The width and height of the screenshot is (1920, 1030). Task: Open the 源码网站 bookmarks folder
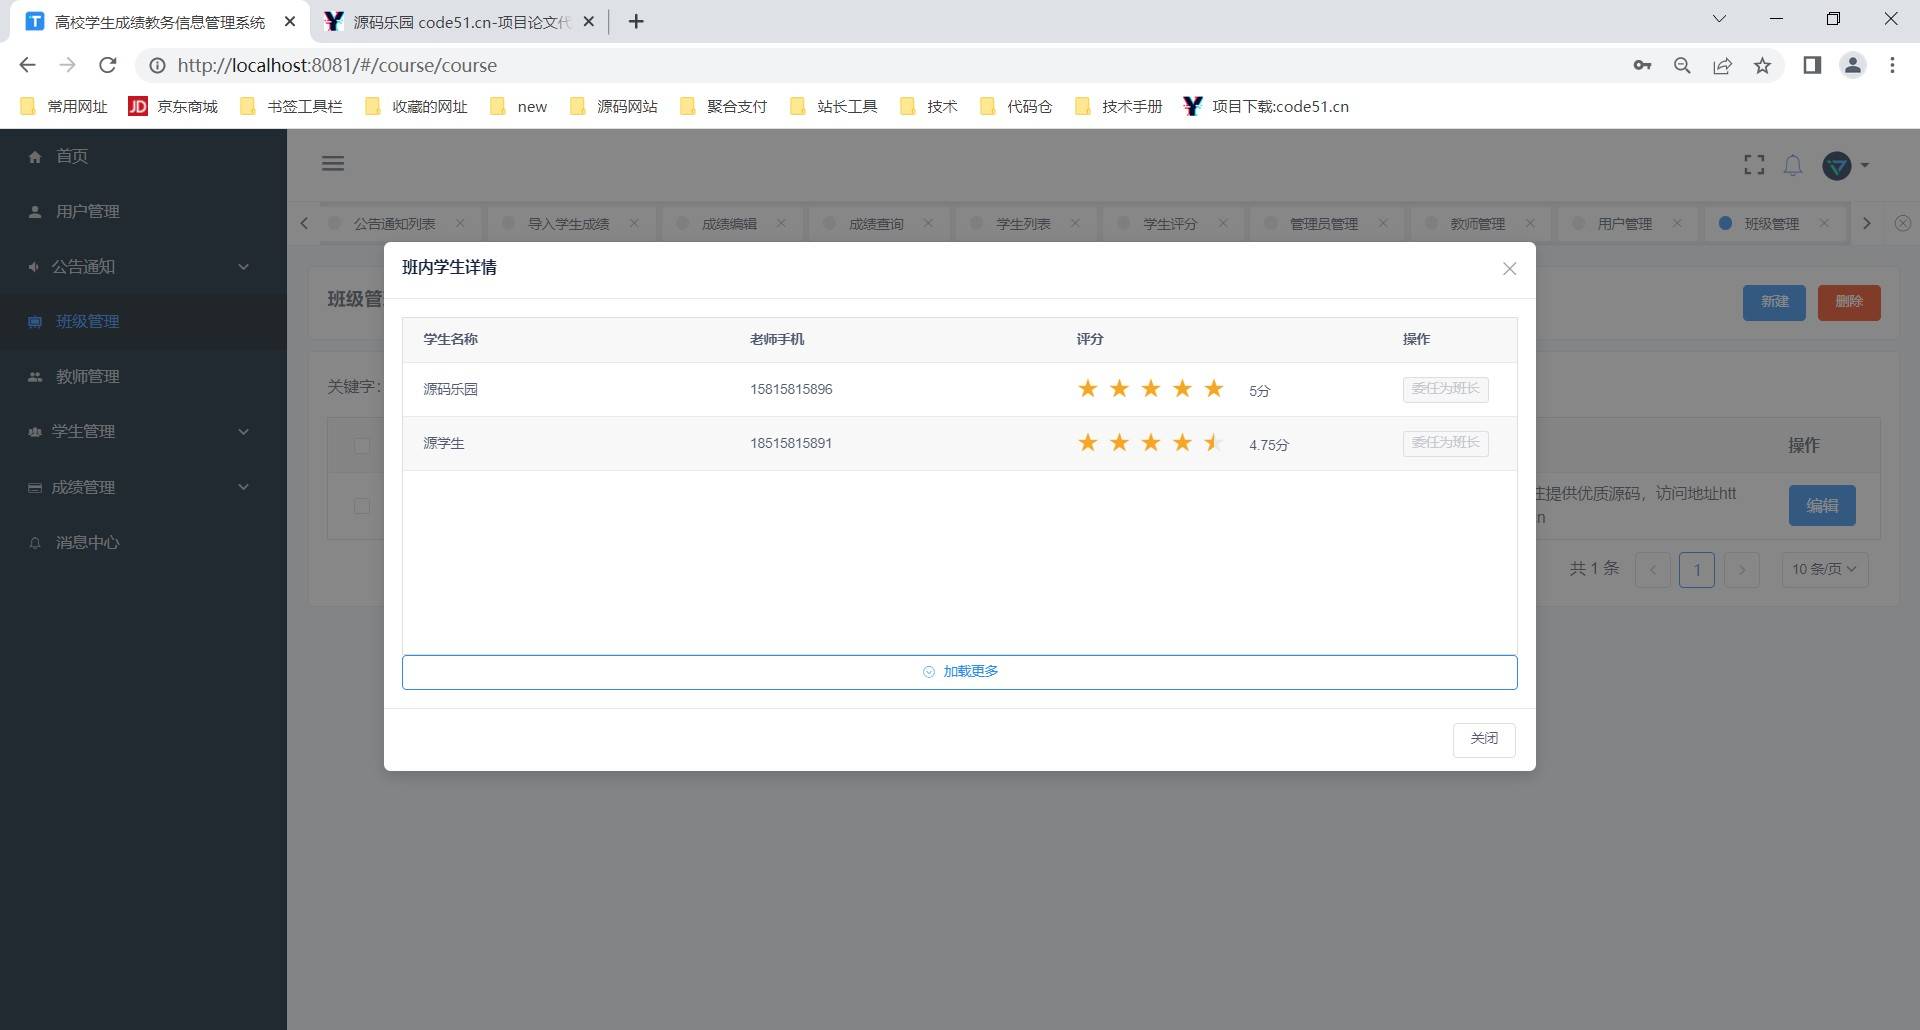click(x=614, y=106)
